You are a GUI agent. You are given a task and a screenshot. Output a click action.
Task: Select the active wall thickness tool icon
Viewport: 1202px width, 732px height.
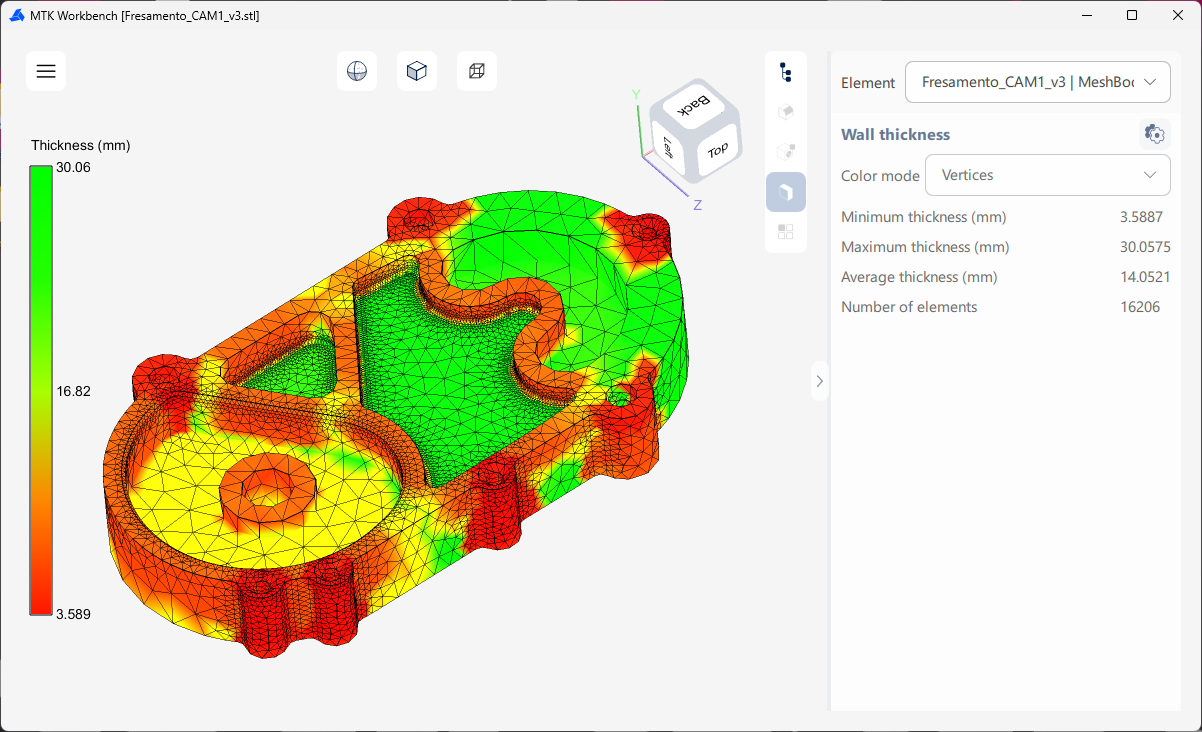tap(786, 192)
